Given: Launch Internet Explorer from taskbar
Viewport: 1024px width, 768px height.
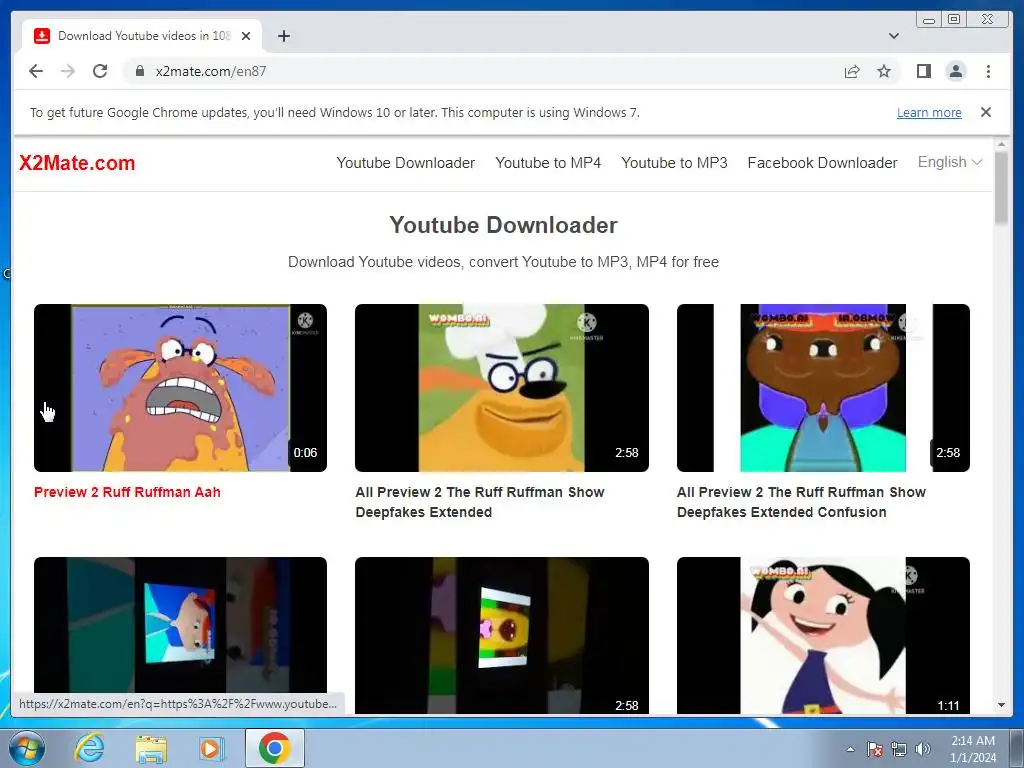Looking at the screenshot, I should [88, 748].
